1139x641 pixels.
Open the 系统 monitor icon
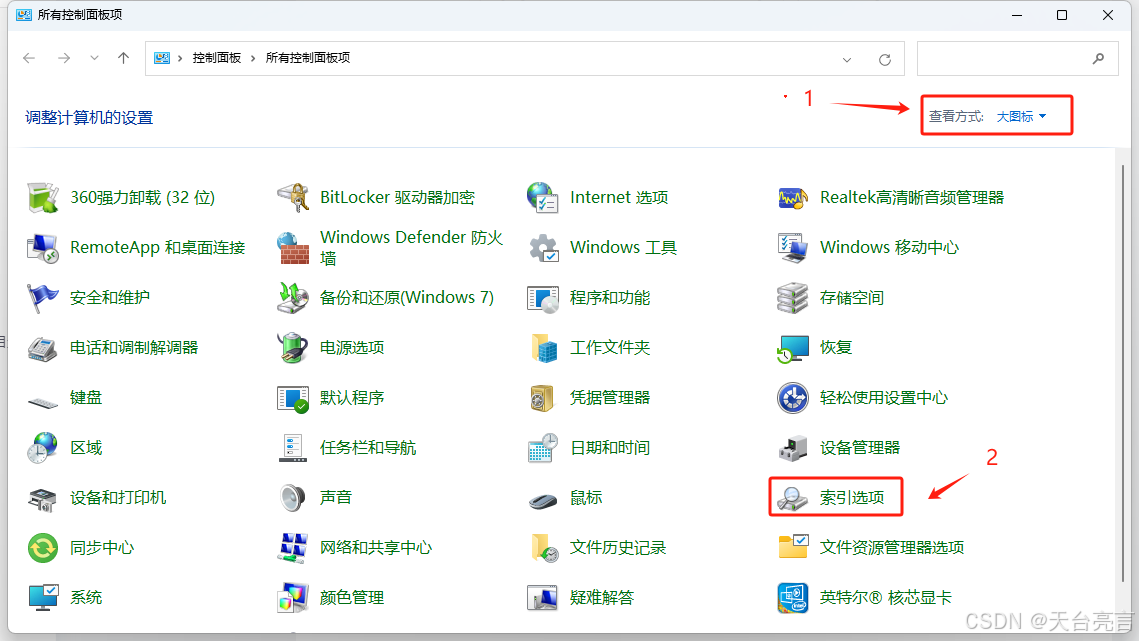pos(43,597)
